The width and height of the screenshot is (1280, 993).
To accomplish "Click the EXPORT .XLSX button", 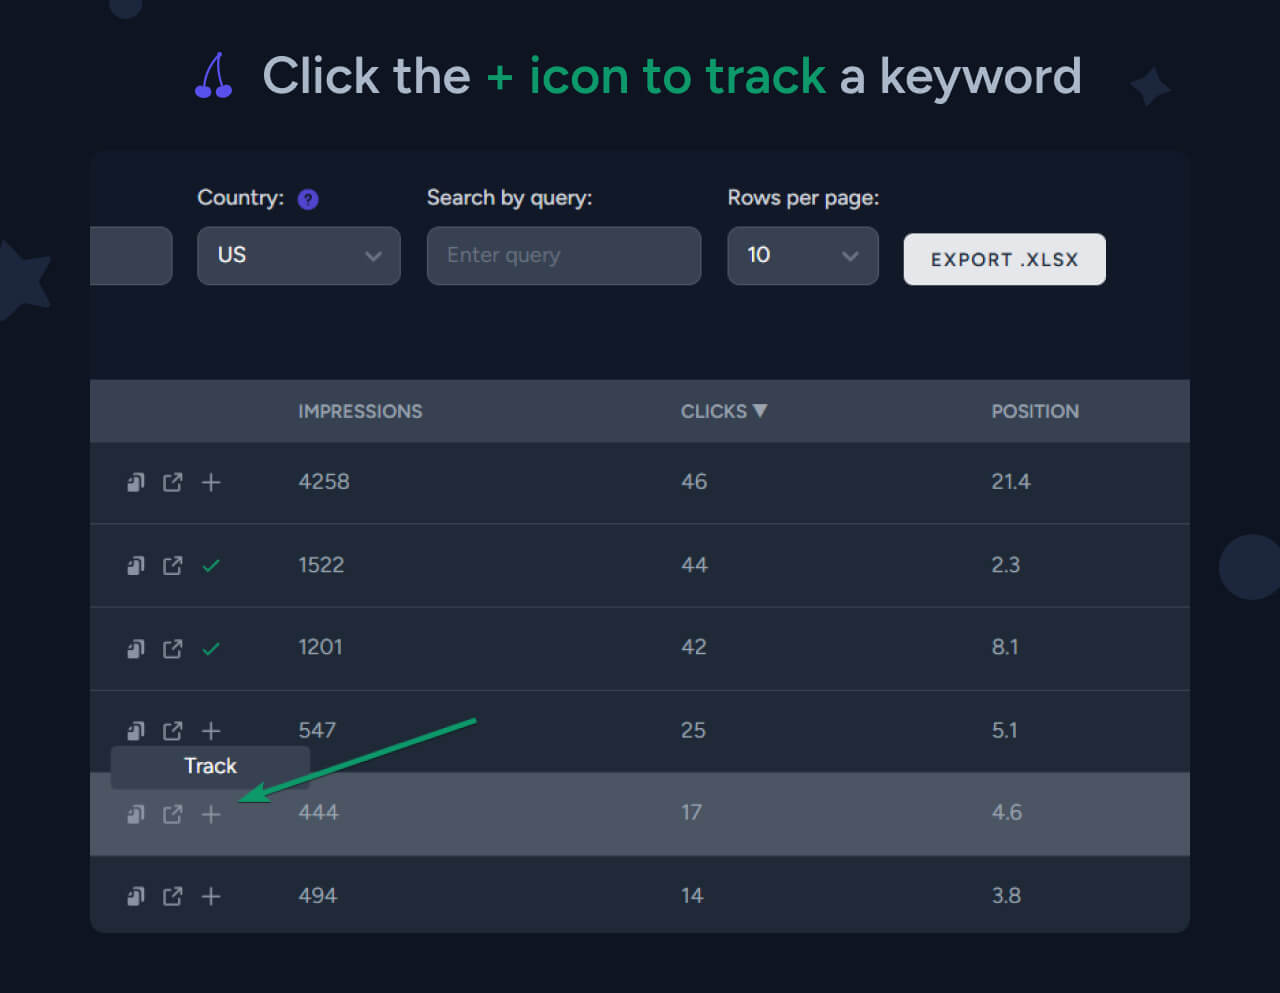I will (1005, 260).
